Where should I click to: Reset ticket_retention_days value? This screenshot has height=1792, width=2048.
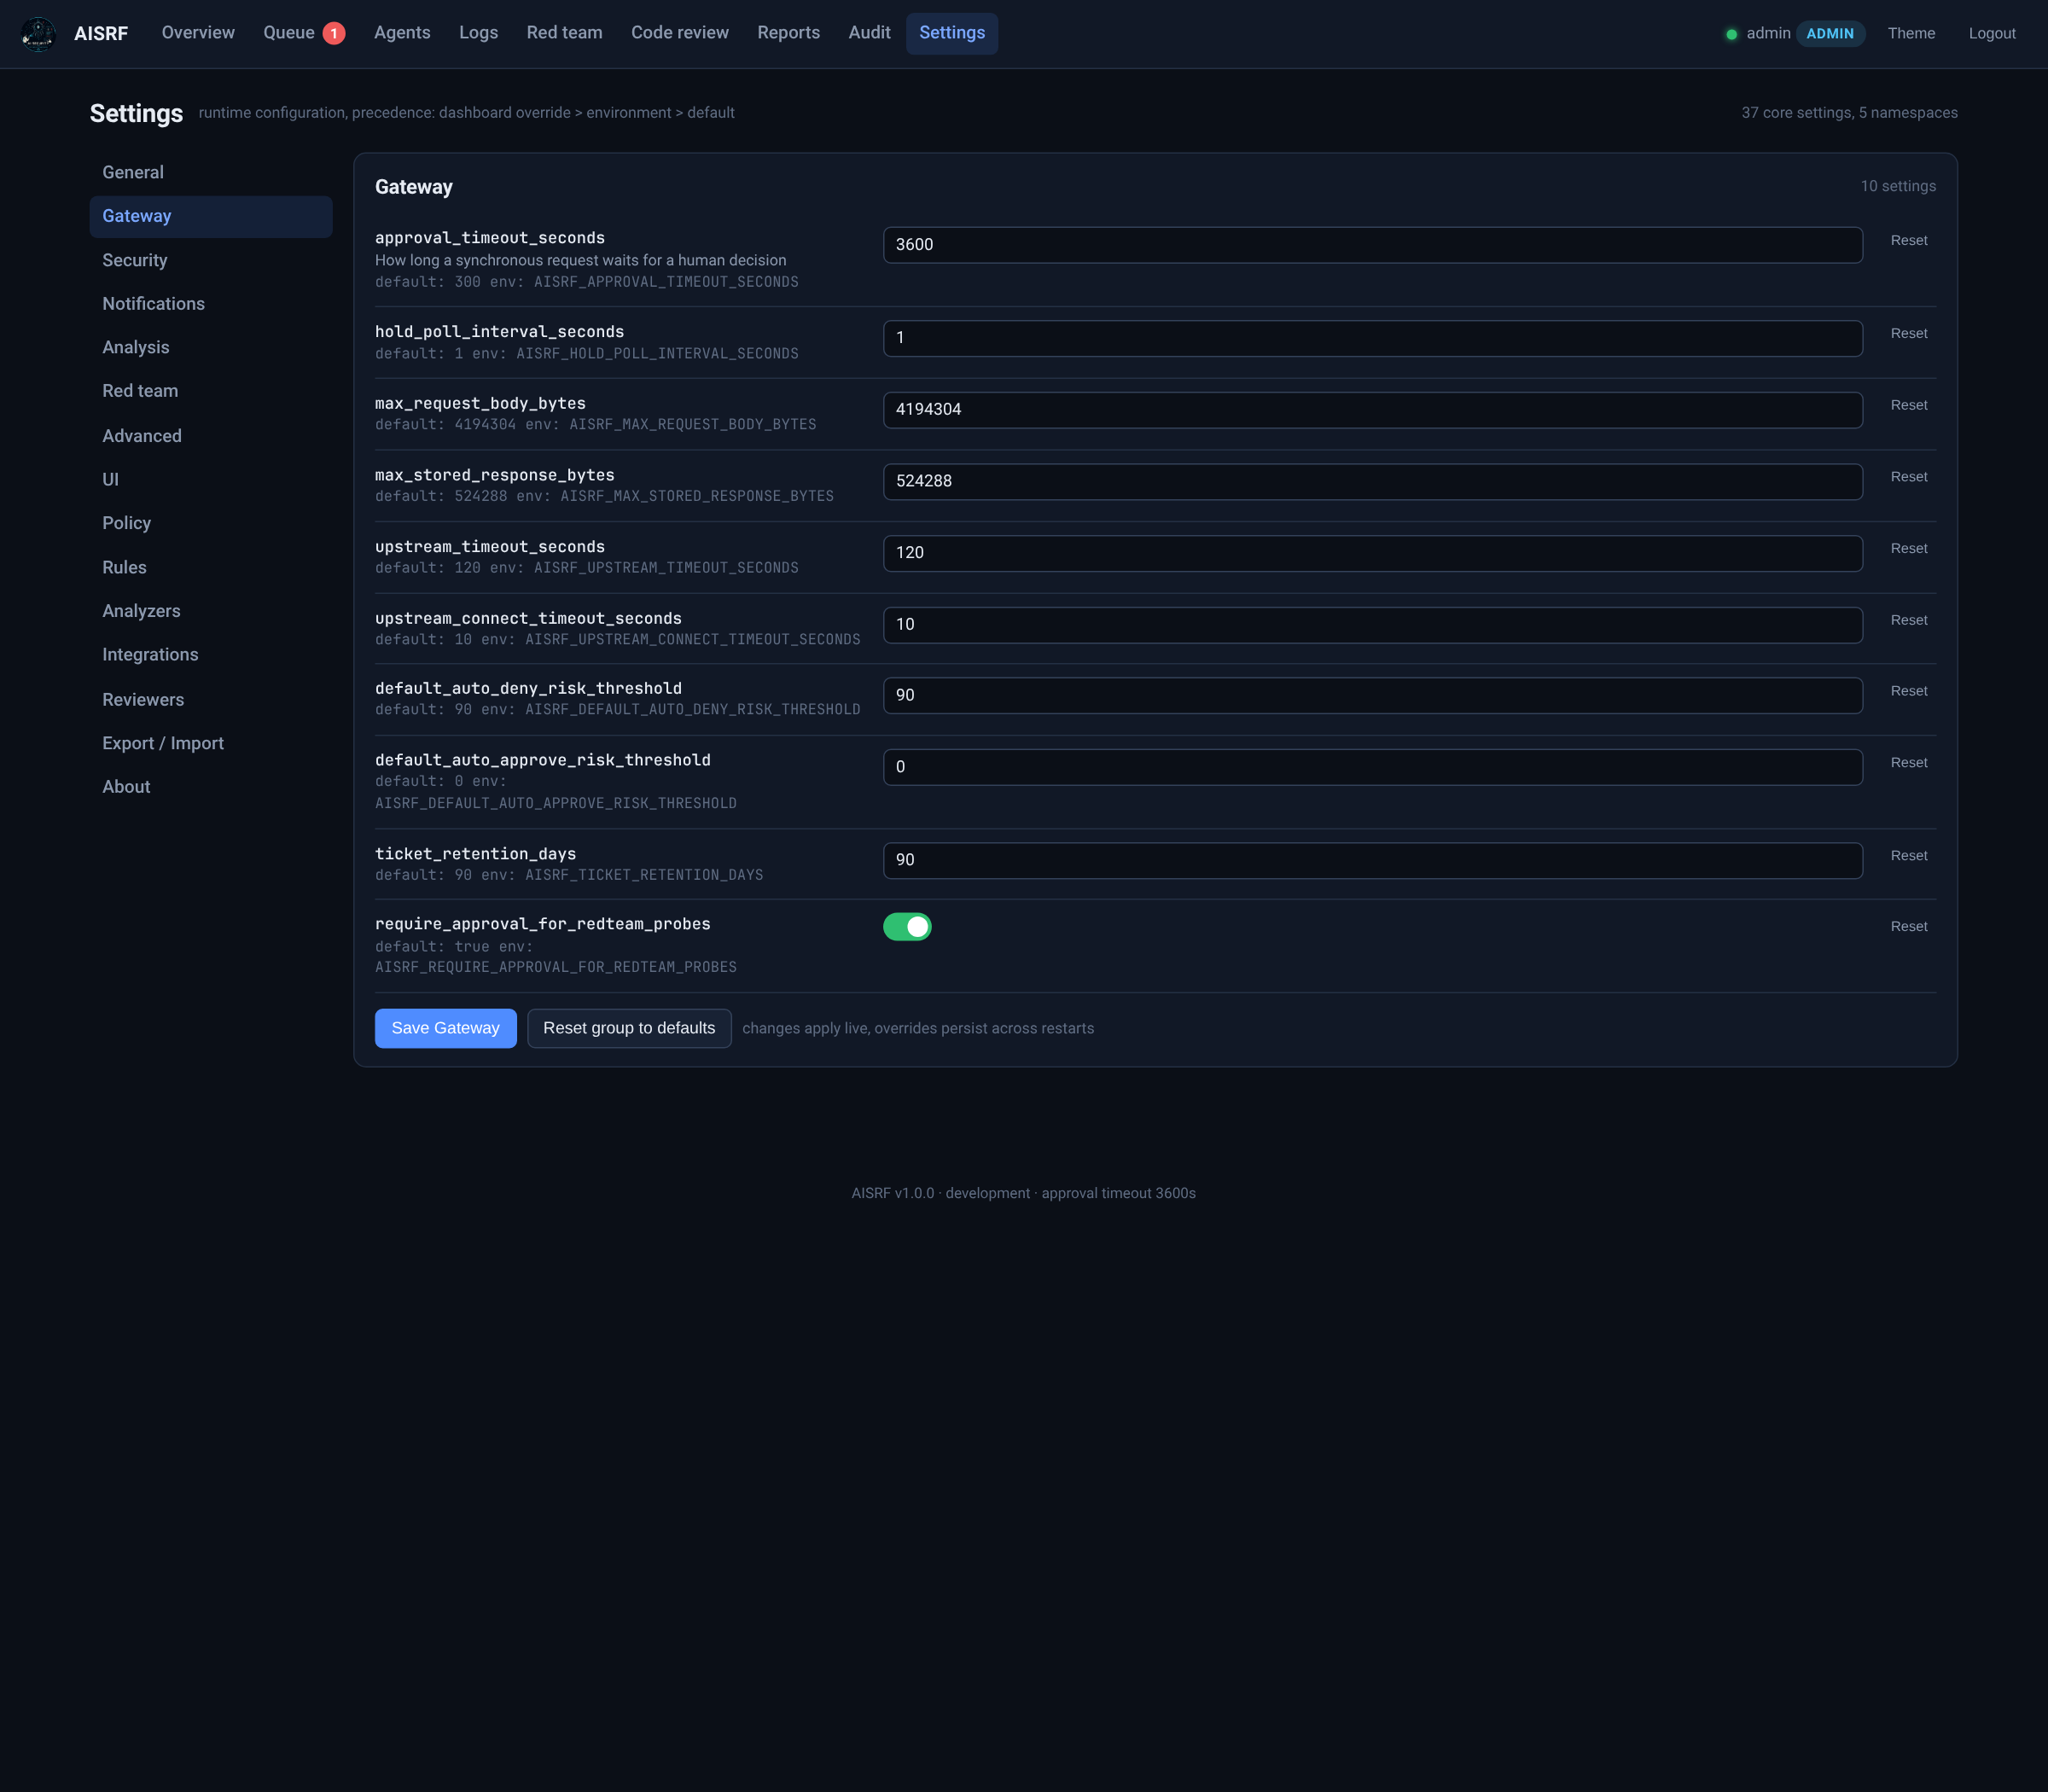[x=1909, y=856]
